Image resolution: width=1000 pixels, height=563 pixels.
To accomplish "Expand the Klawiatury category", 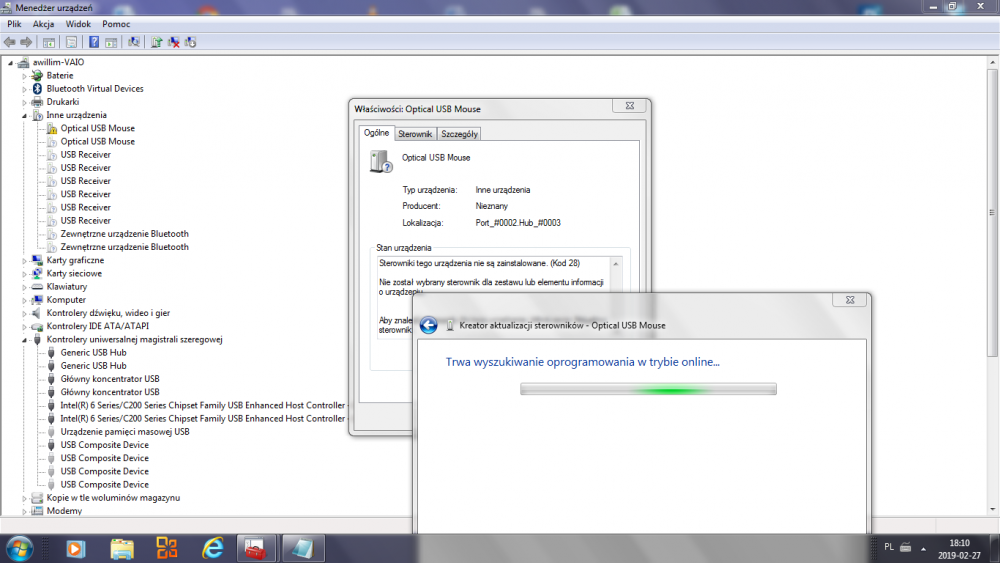I will [25, 286].
